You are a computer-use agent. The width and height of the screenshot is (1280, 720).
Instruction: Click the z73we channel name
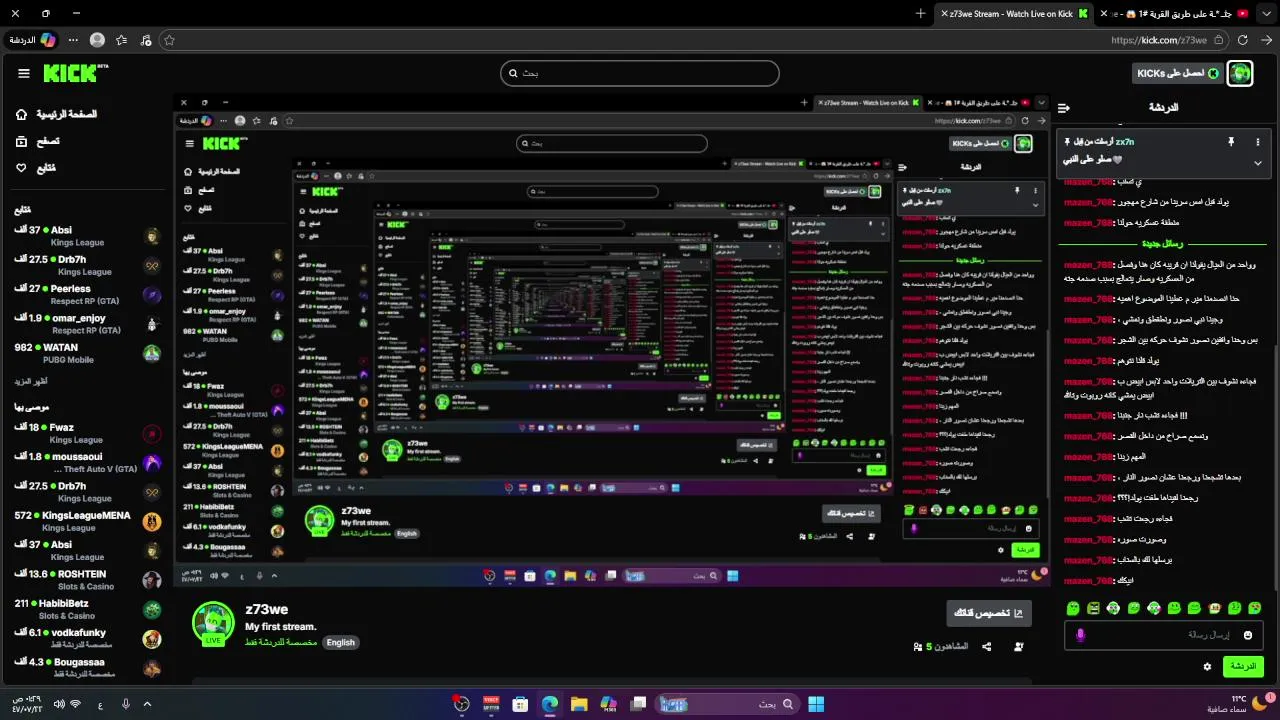(x=267, y=609)
